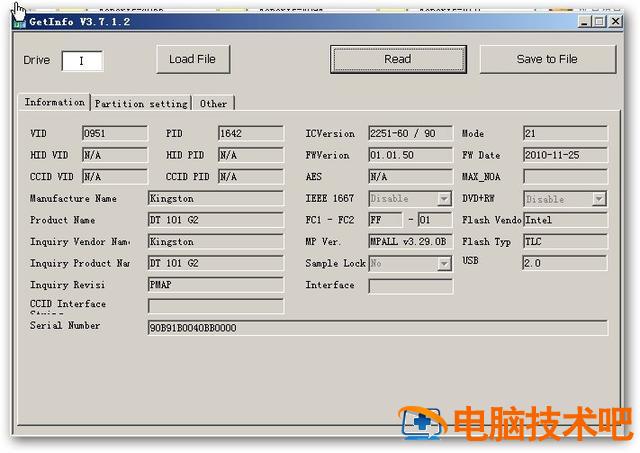The width and height of the screenshot is (640, 453).
Task: Focus the Drive letter input field
Action: 82,61
